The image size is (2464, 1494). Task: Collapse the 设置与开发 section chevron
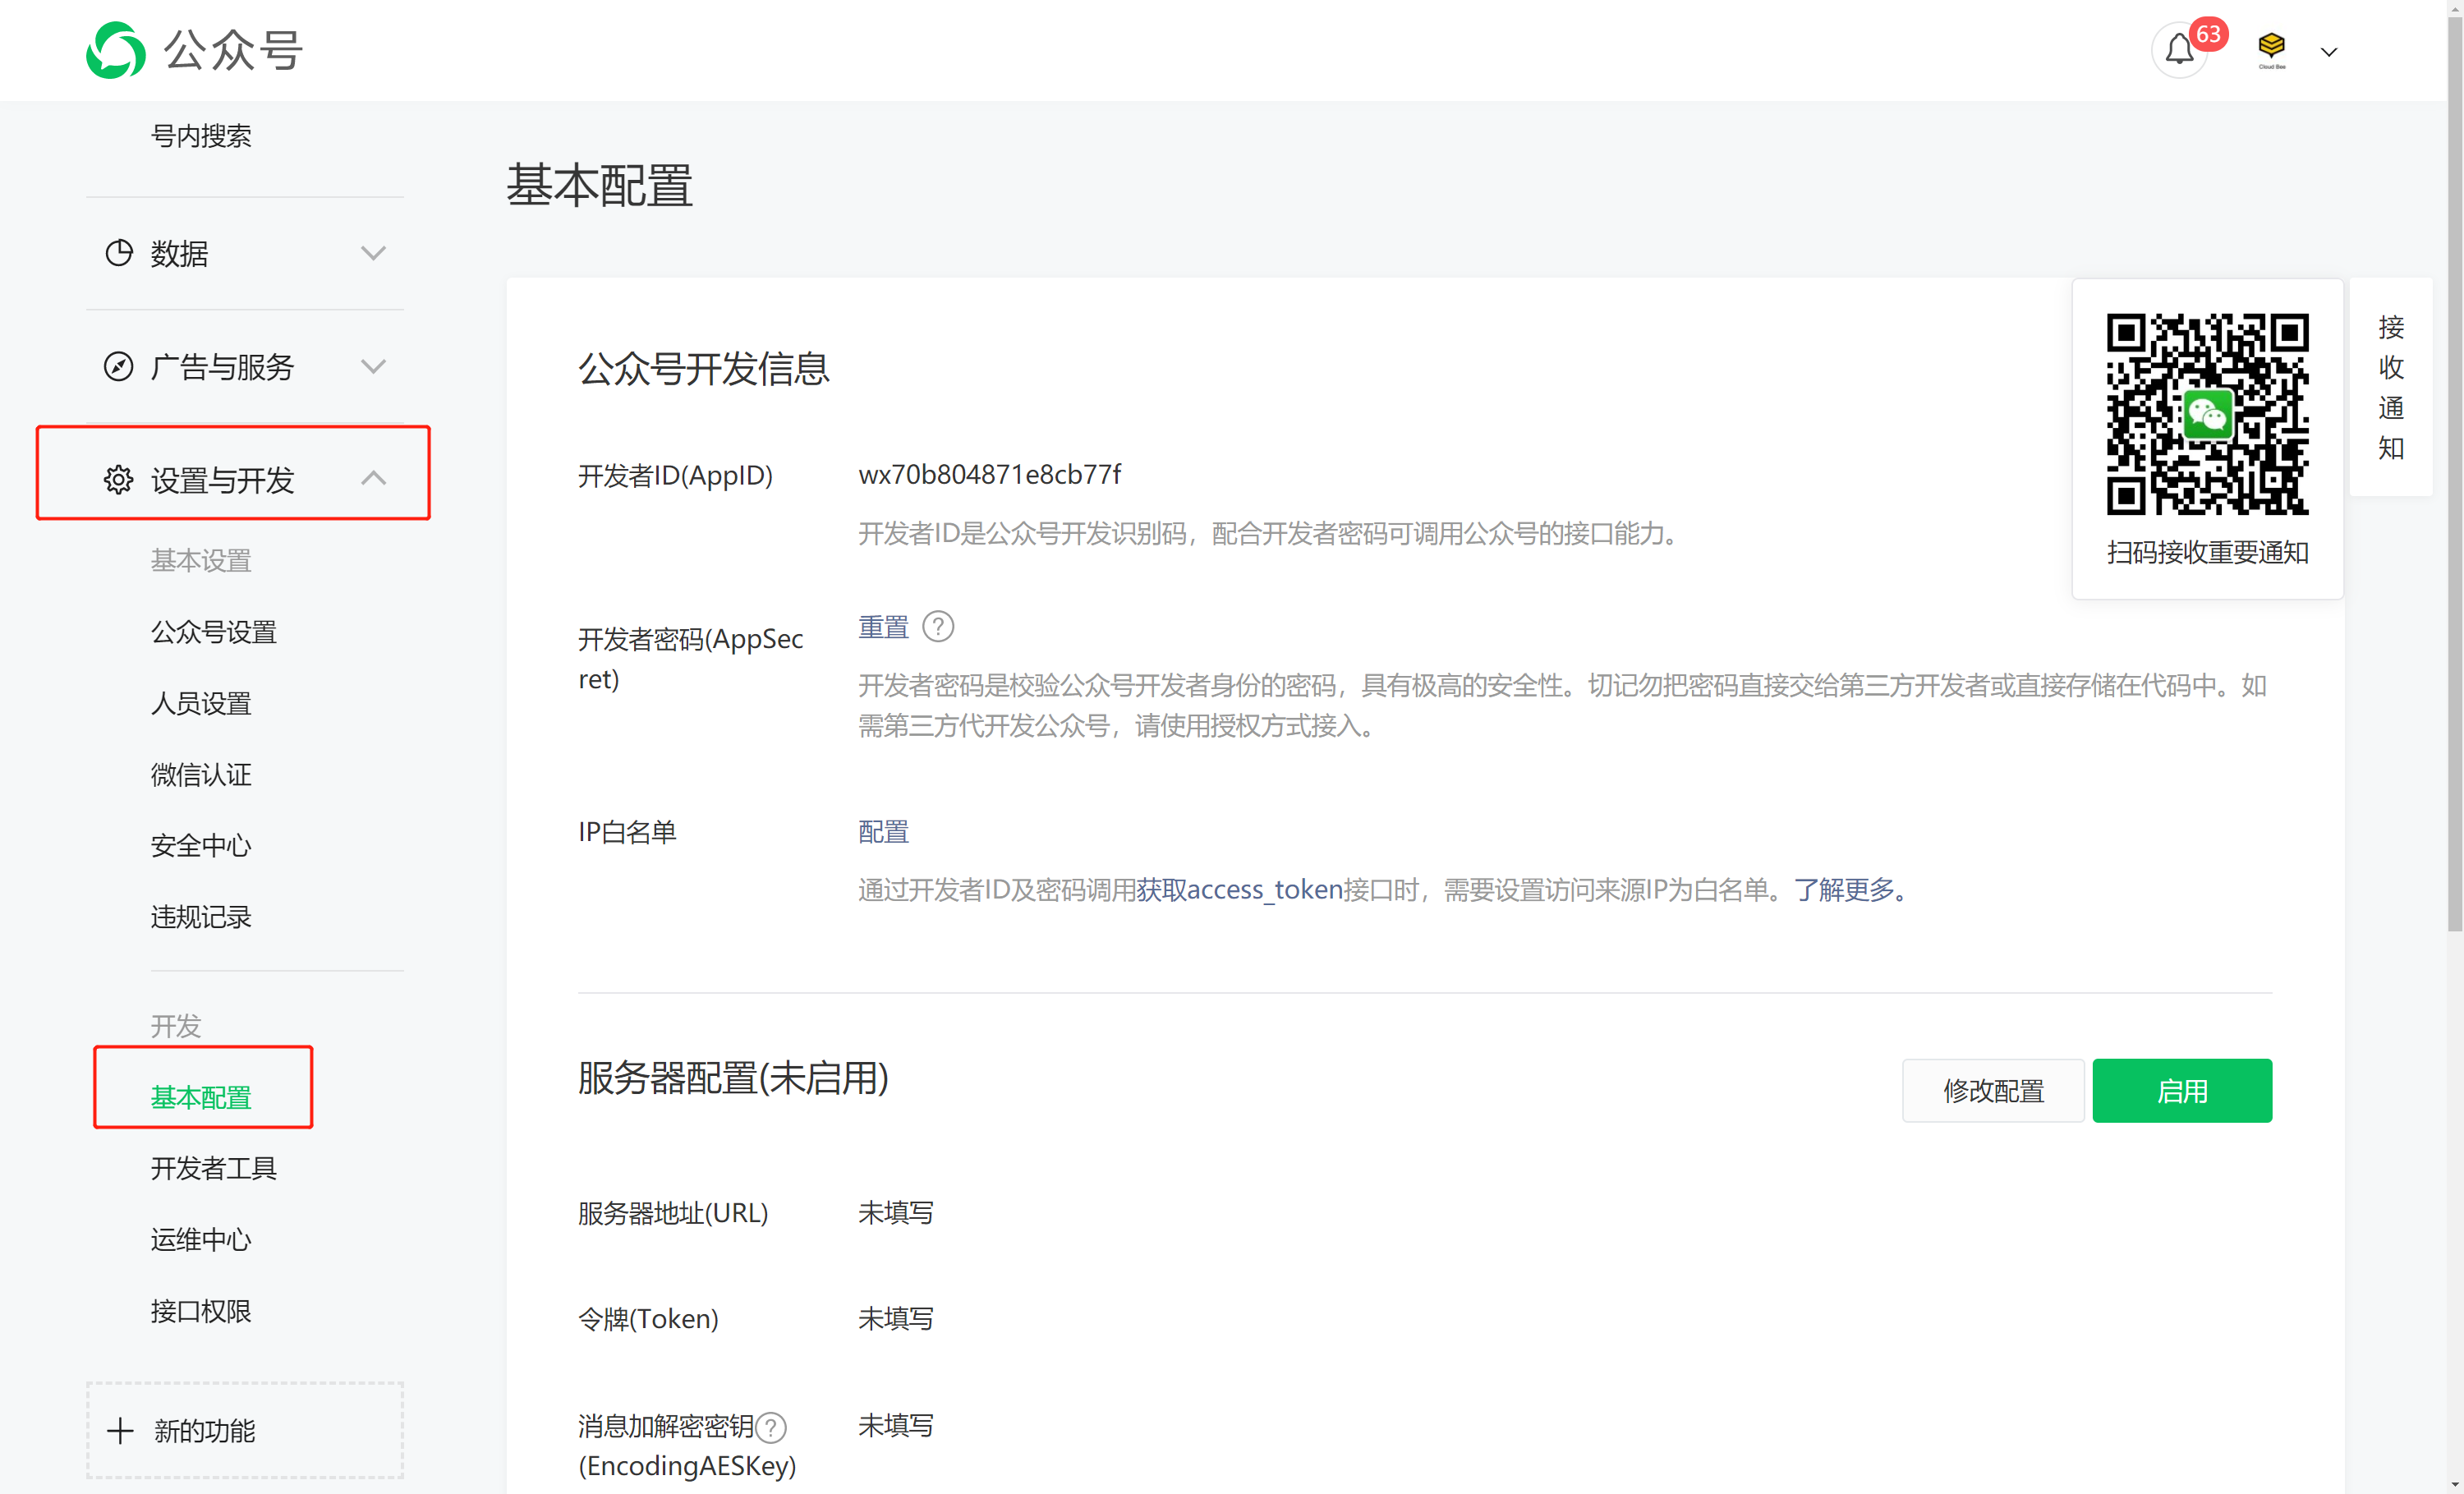[x=373, y=479]
